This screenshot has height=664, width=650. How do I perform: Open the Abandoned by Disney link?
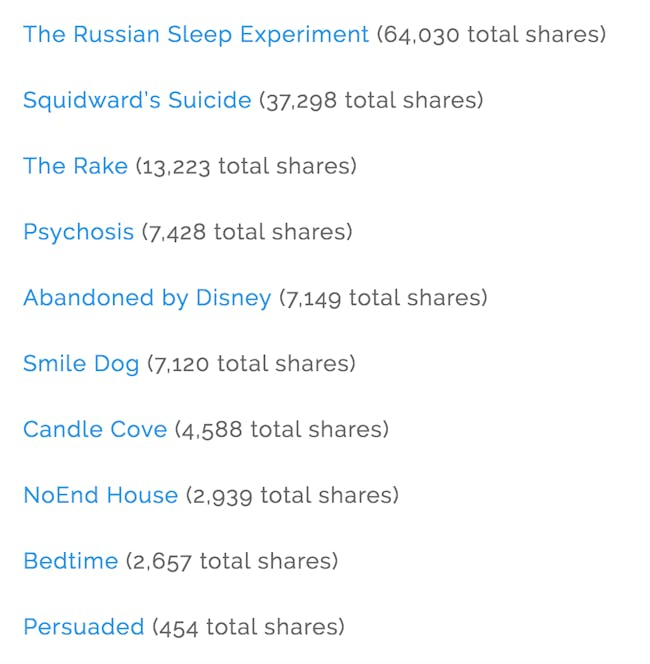point(147,298)
